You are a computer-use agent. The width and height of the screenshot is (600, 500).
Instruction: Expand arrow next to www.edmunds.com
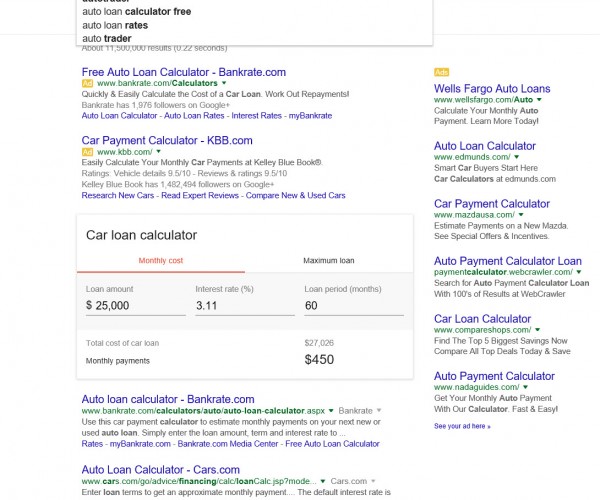(x=517, y=157)
